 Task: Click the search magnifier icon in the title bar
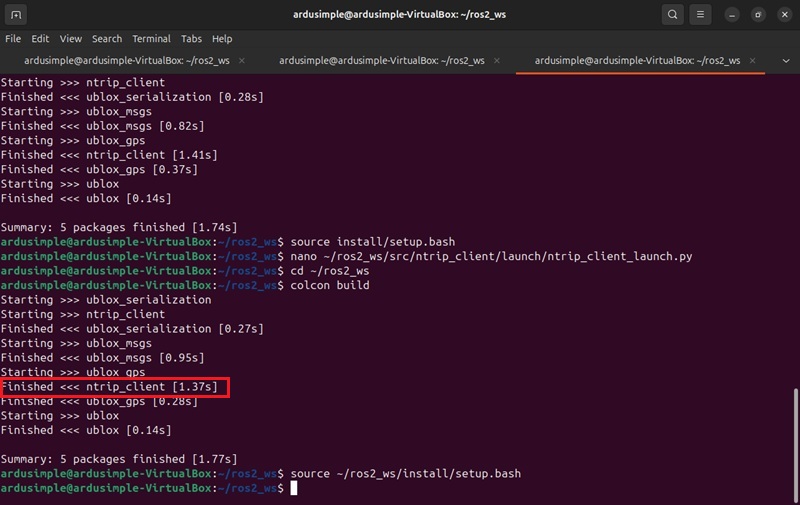click(x=673, y=15)
